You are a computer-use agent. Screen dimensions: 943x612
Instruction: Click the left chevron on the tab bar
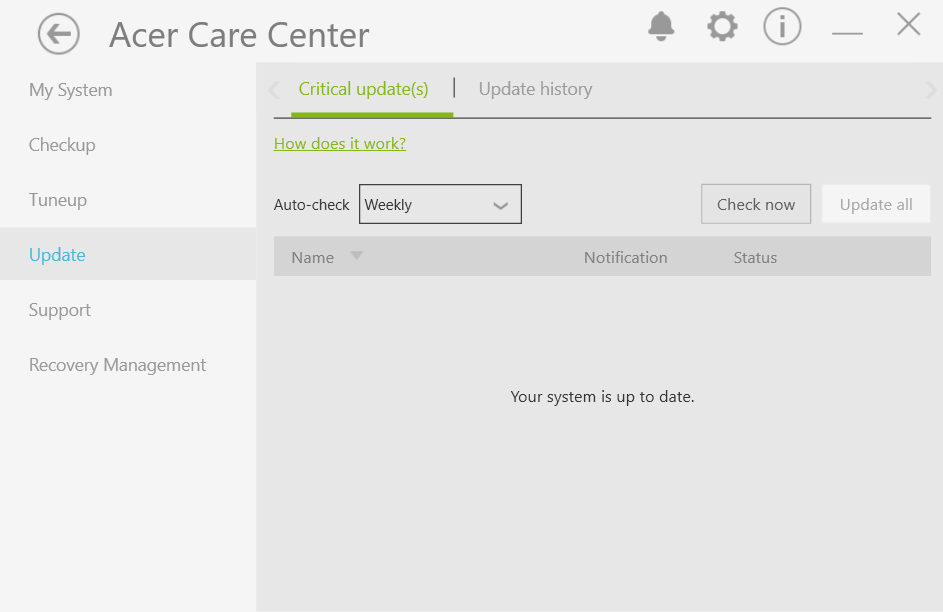(273, 88)
